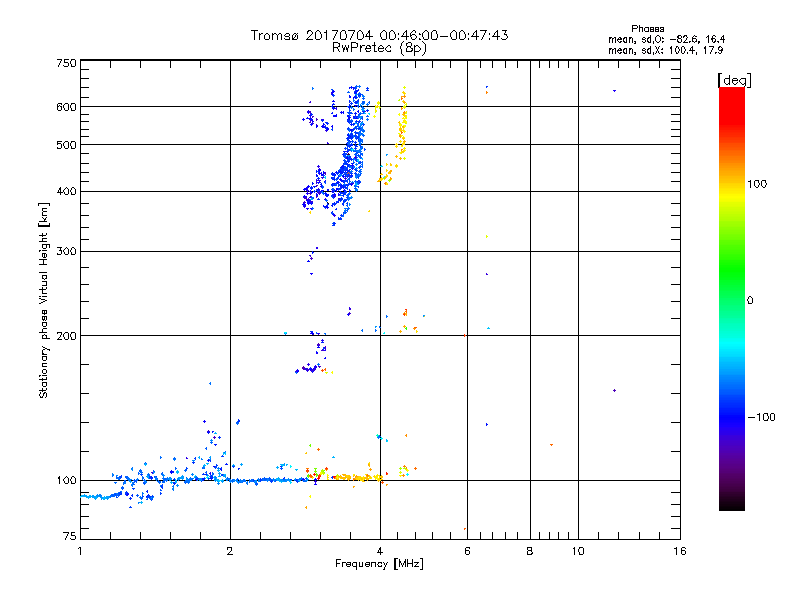Click the plot title 'Tromsø 20170704 00:46:00-00:47:43'

click(x=379, y=35)
